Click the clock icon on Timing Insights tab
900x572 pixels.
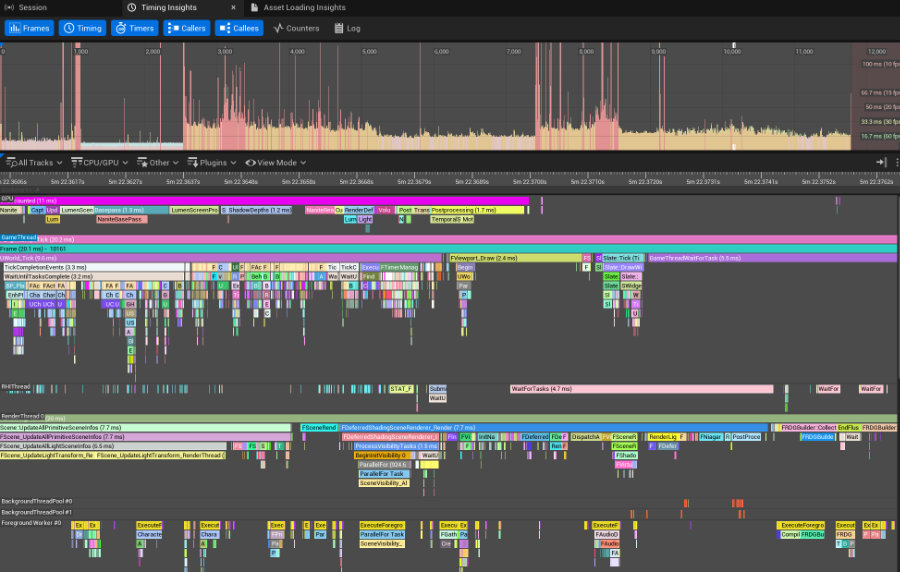[131, 7]
